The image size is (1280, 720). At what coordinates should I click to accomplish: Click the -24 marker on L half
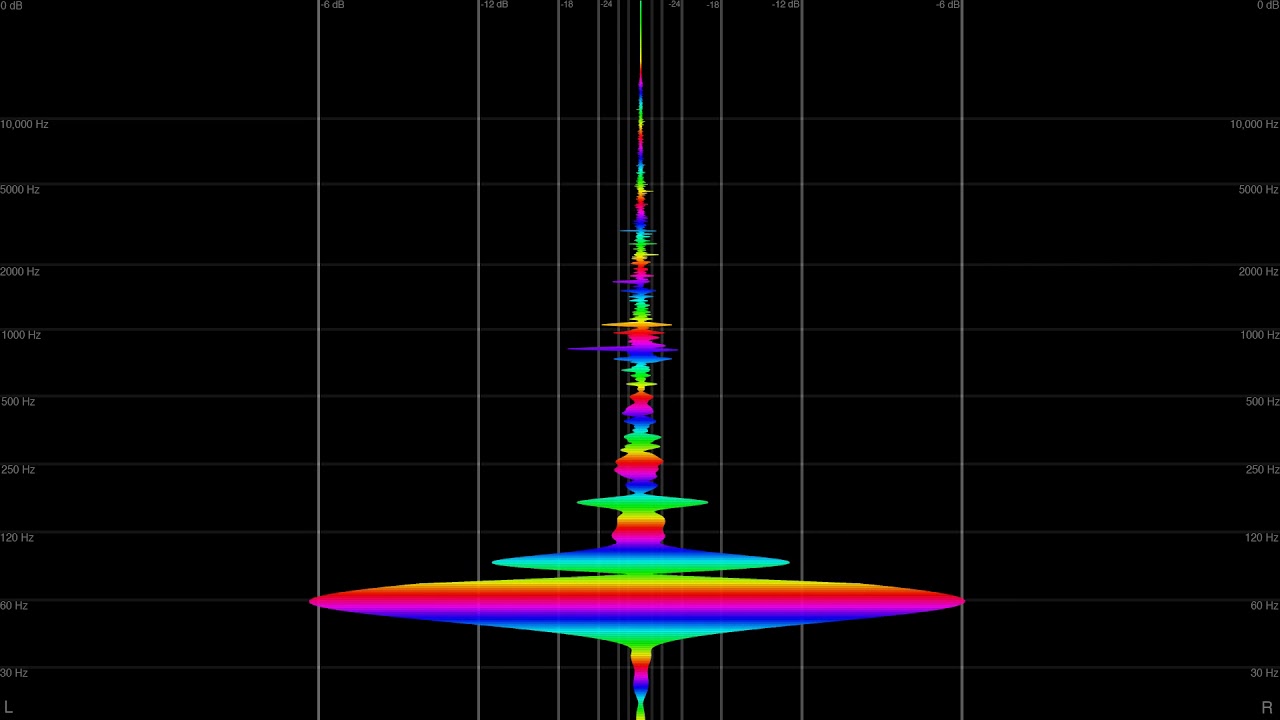tap(606, 5)
